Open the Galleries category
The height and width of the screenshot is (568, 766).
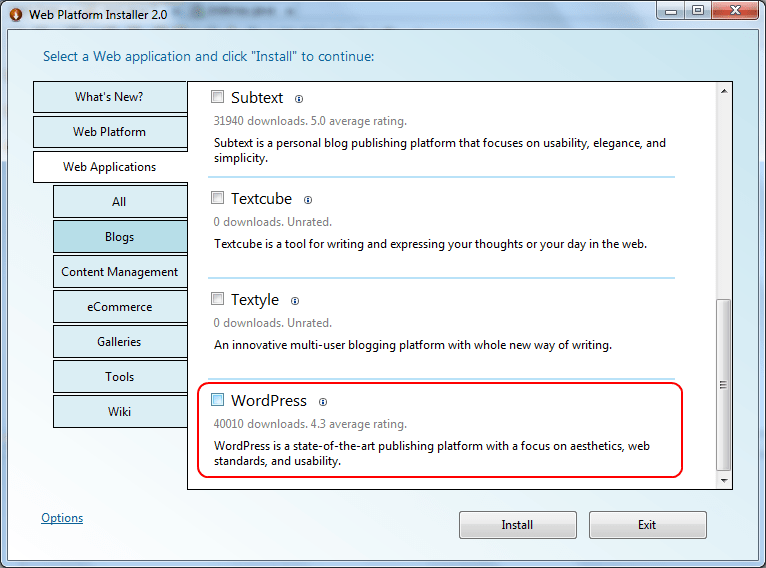pos(120,342)
